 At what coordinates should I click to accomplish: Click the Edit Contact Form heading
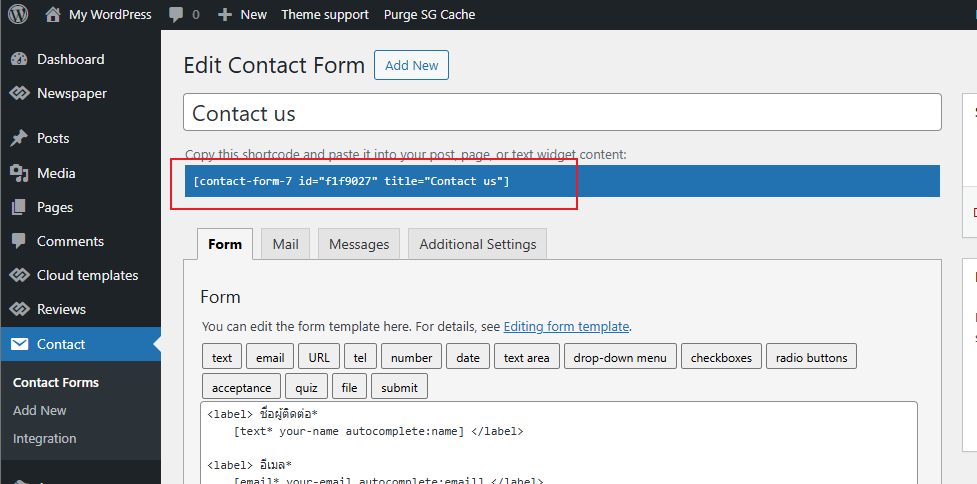pos(274,65)
